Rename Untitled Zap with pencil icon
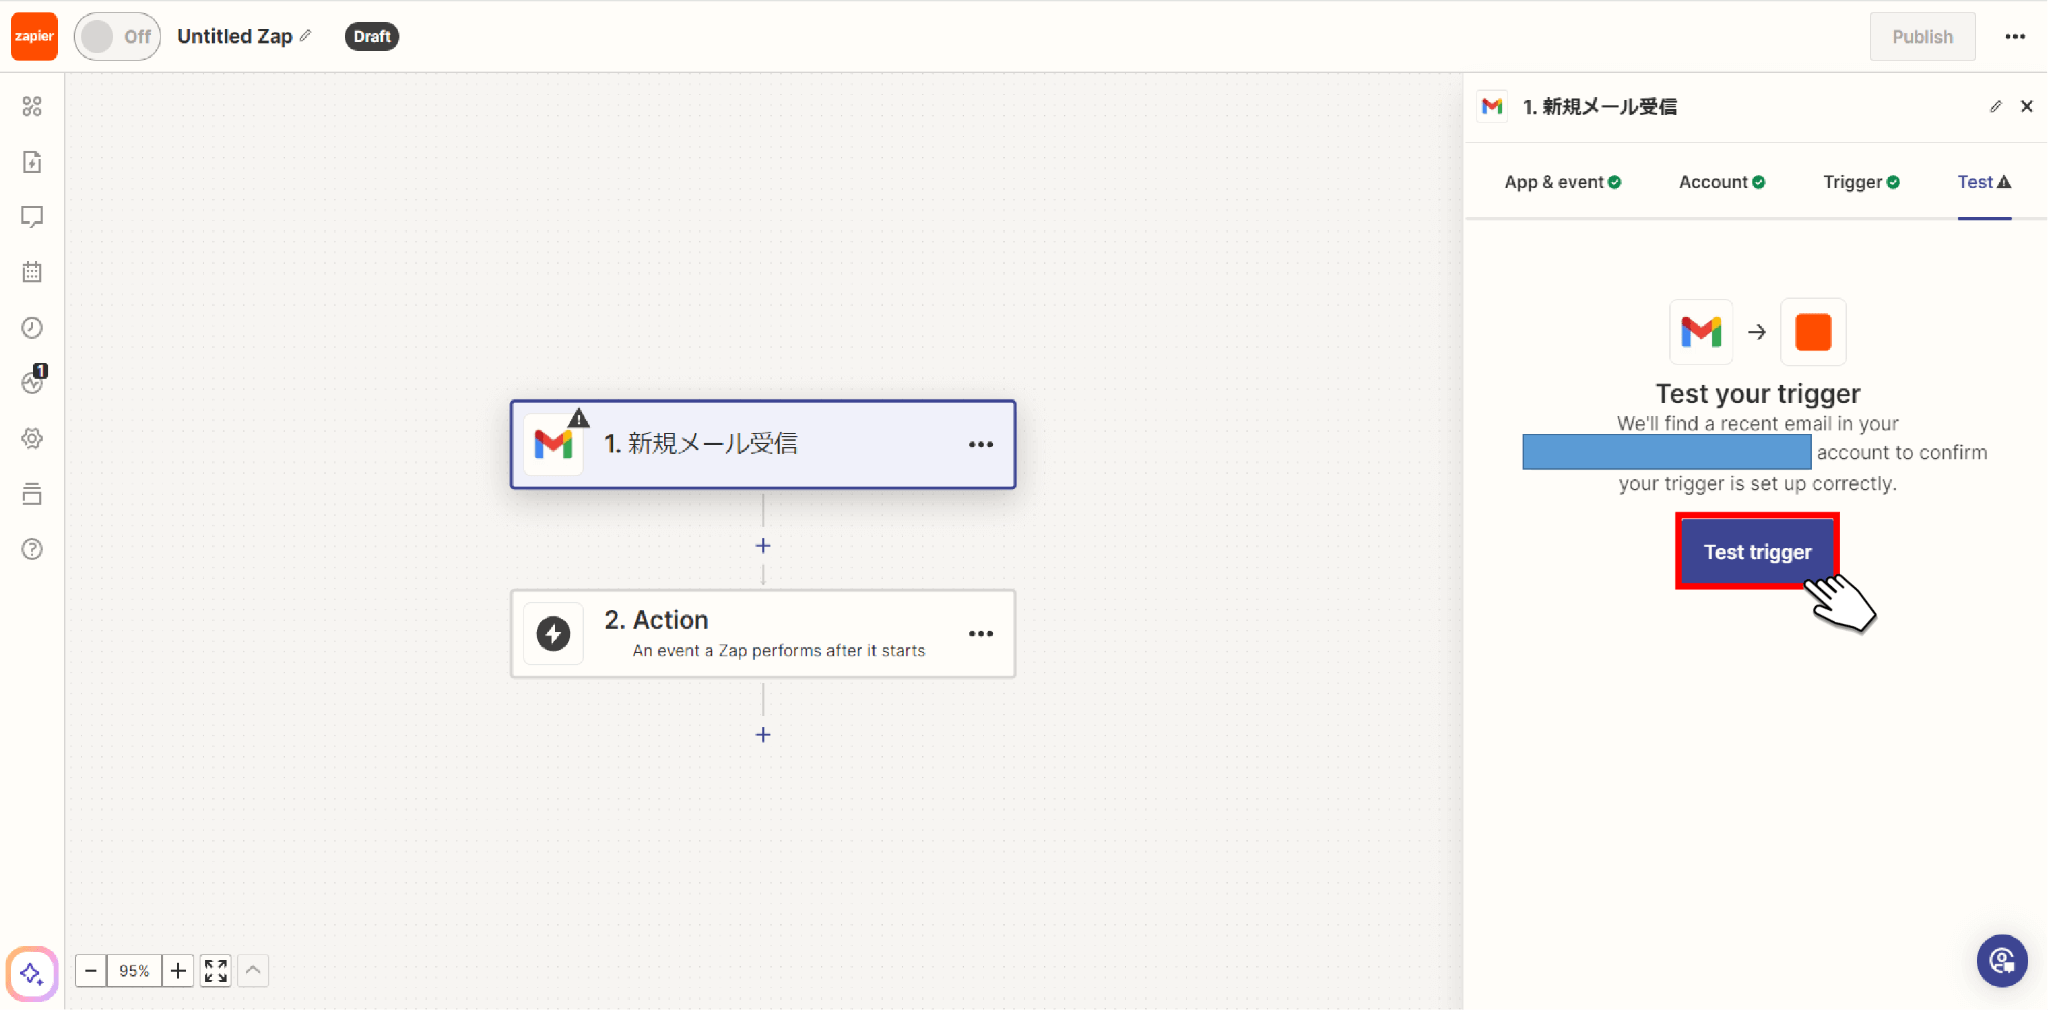Screen dimensions: 2048x1010 tap(306, 36)
